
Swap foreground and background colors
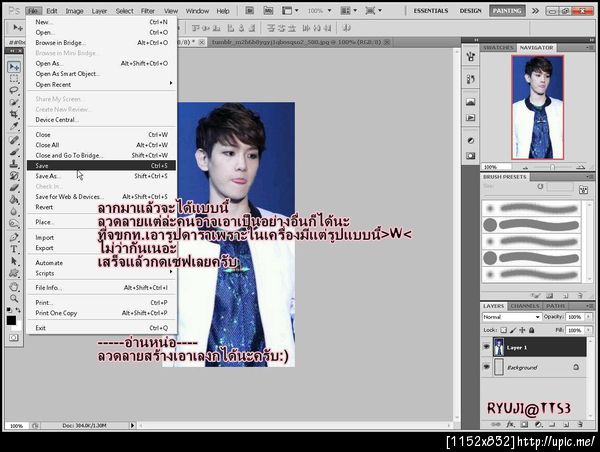(x=18, y=310)
